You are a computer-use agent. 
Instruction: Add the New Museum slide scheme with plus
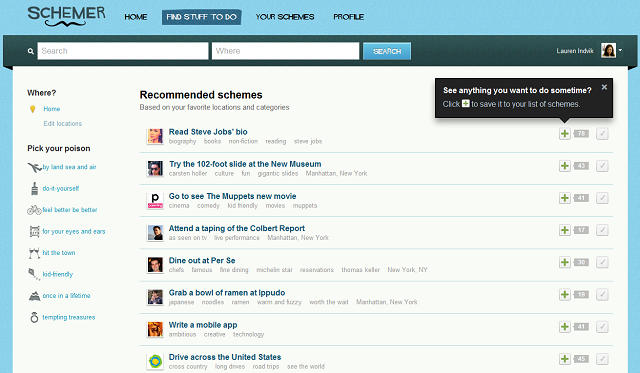click(x=564, y=166)
